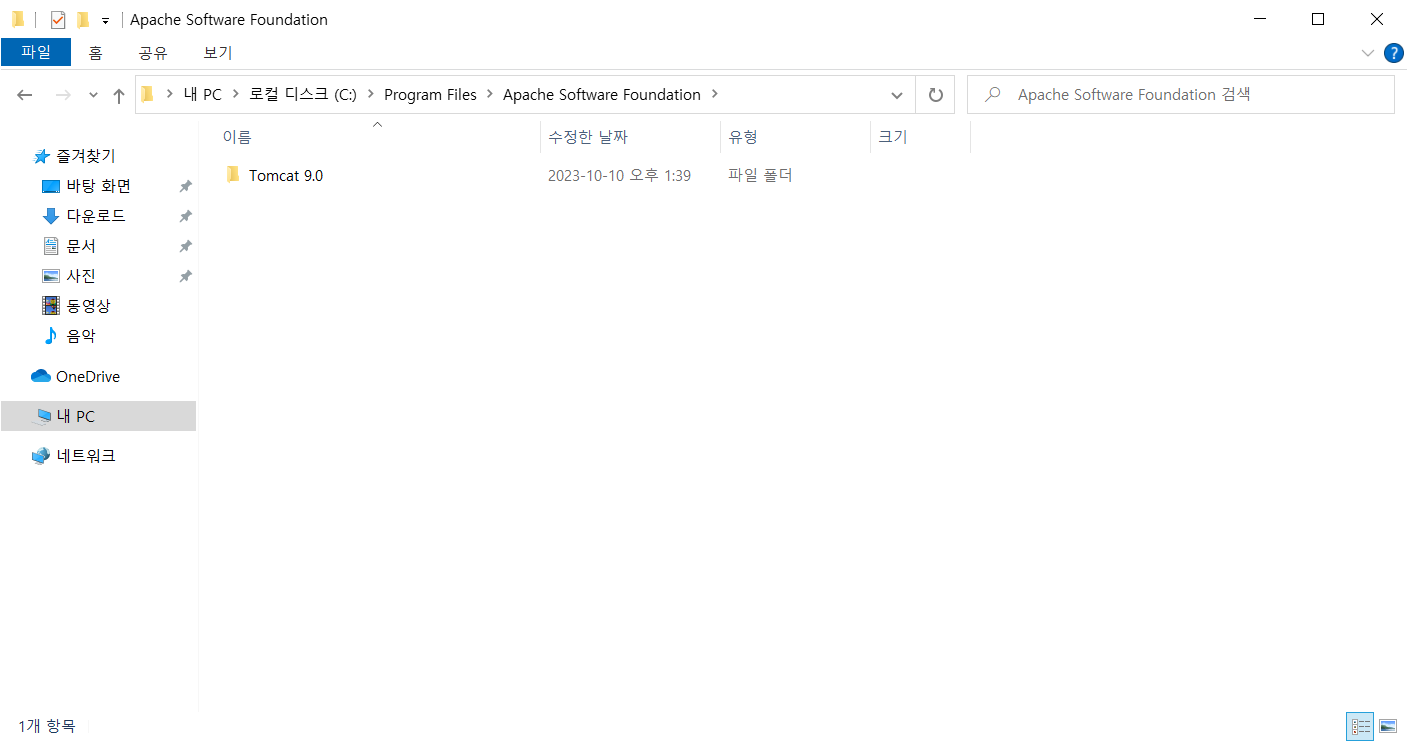Expand chevron after Program Files breadcrumb

tap(490, 94)
